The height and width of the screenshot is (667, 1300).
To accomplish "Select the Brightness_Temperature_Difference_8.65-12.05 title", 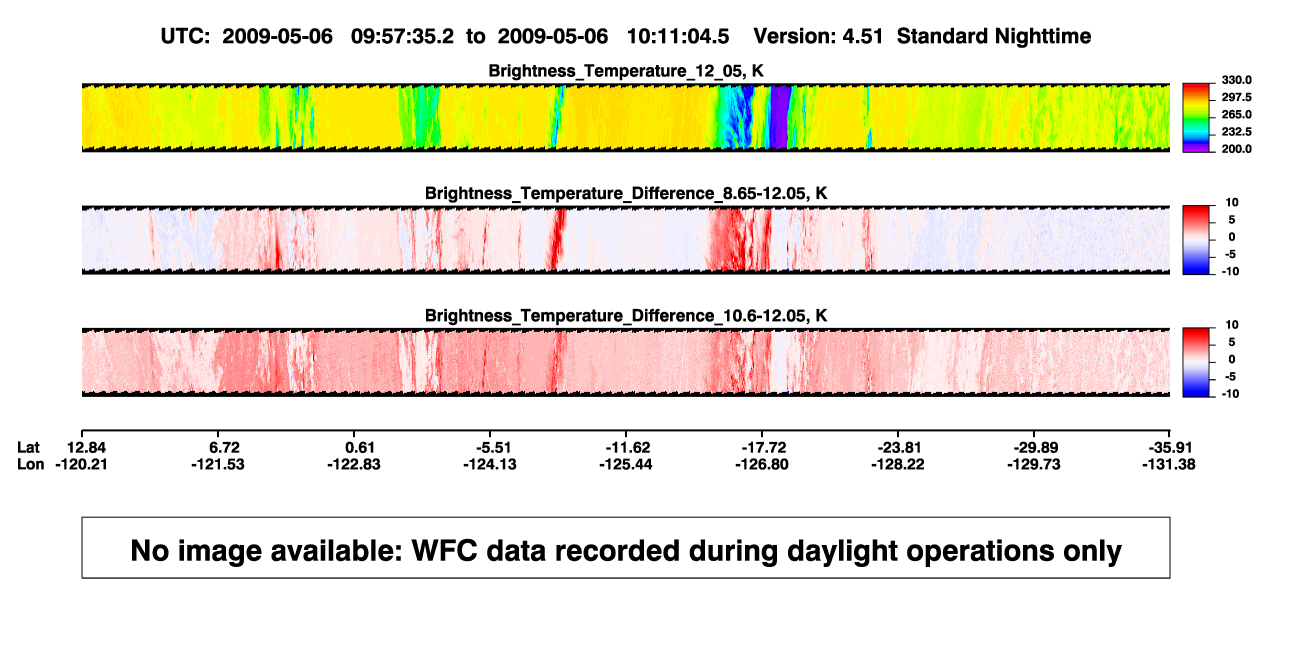I will tap(626, 193).
